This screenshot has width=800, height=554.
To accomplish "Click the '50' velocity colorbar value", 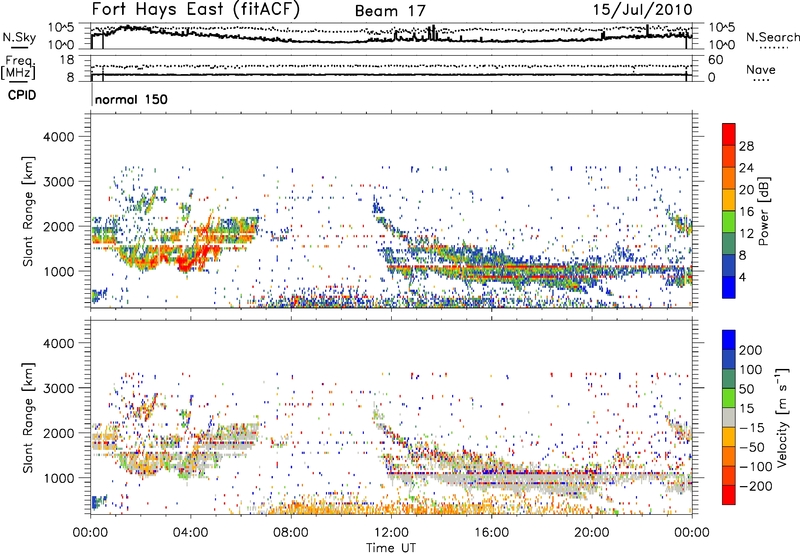I will (746, 389).
